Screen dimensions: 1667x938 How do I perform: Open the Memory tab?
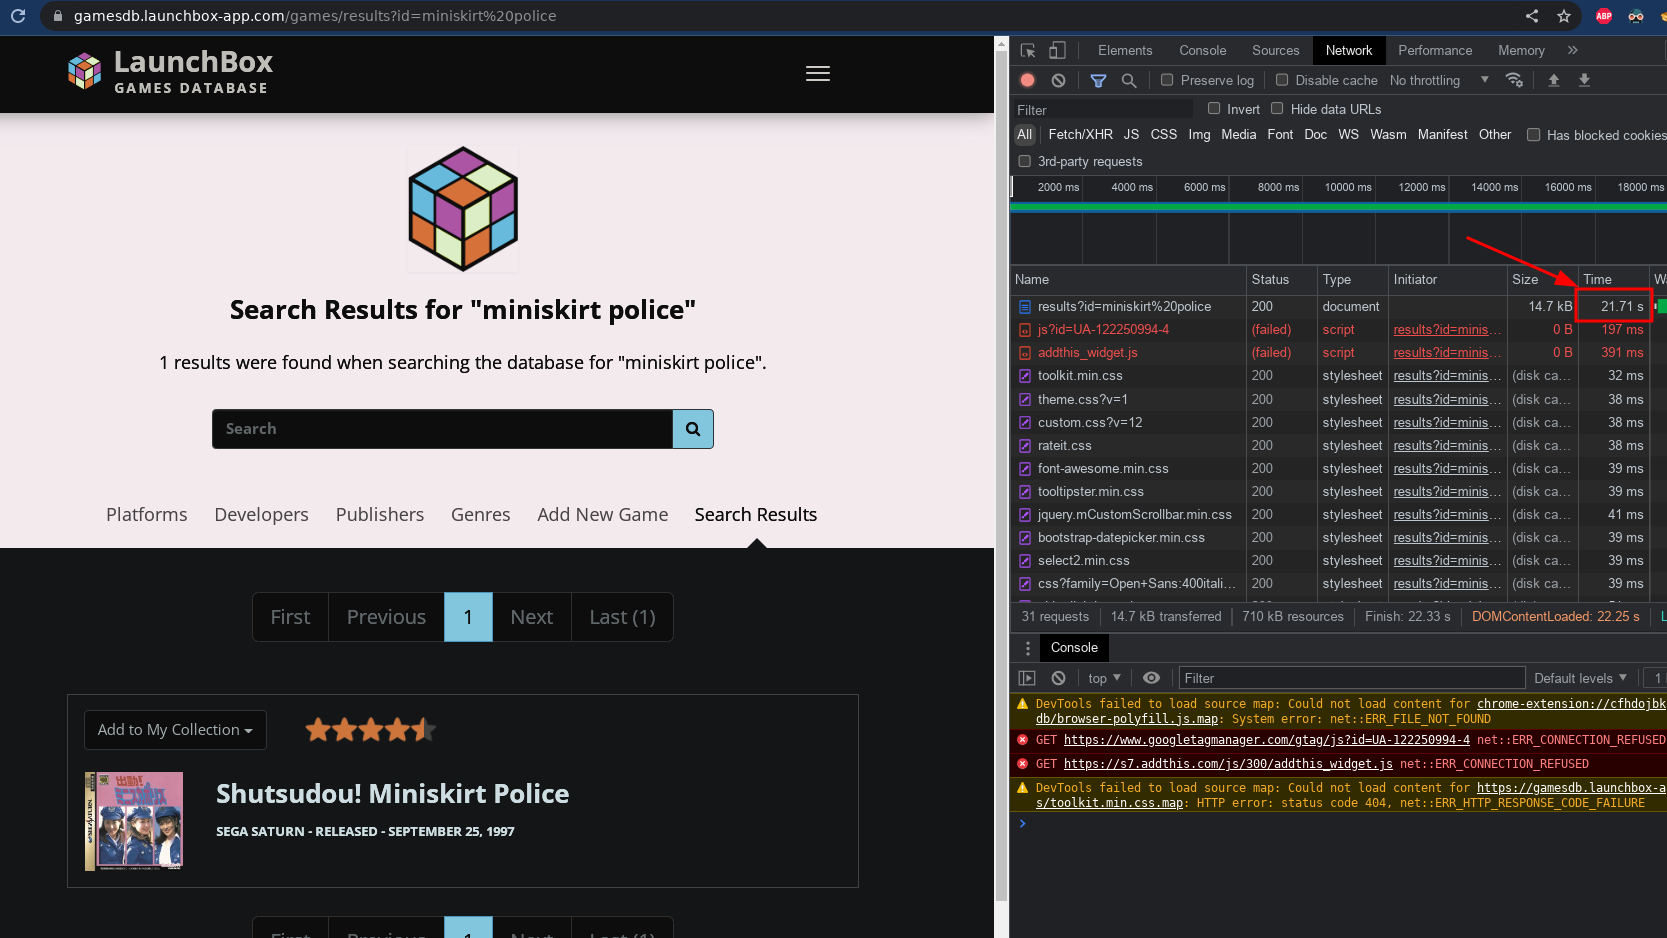1521,50
